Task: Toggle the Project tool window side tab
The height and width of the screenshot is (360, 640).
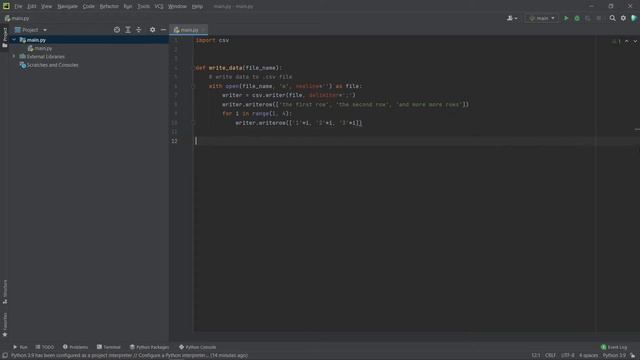Action: 5,37
